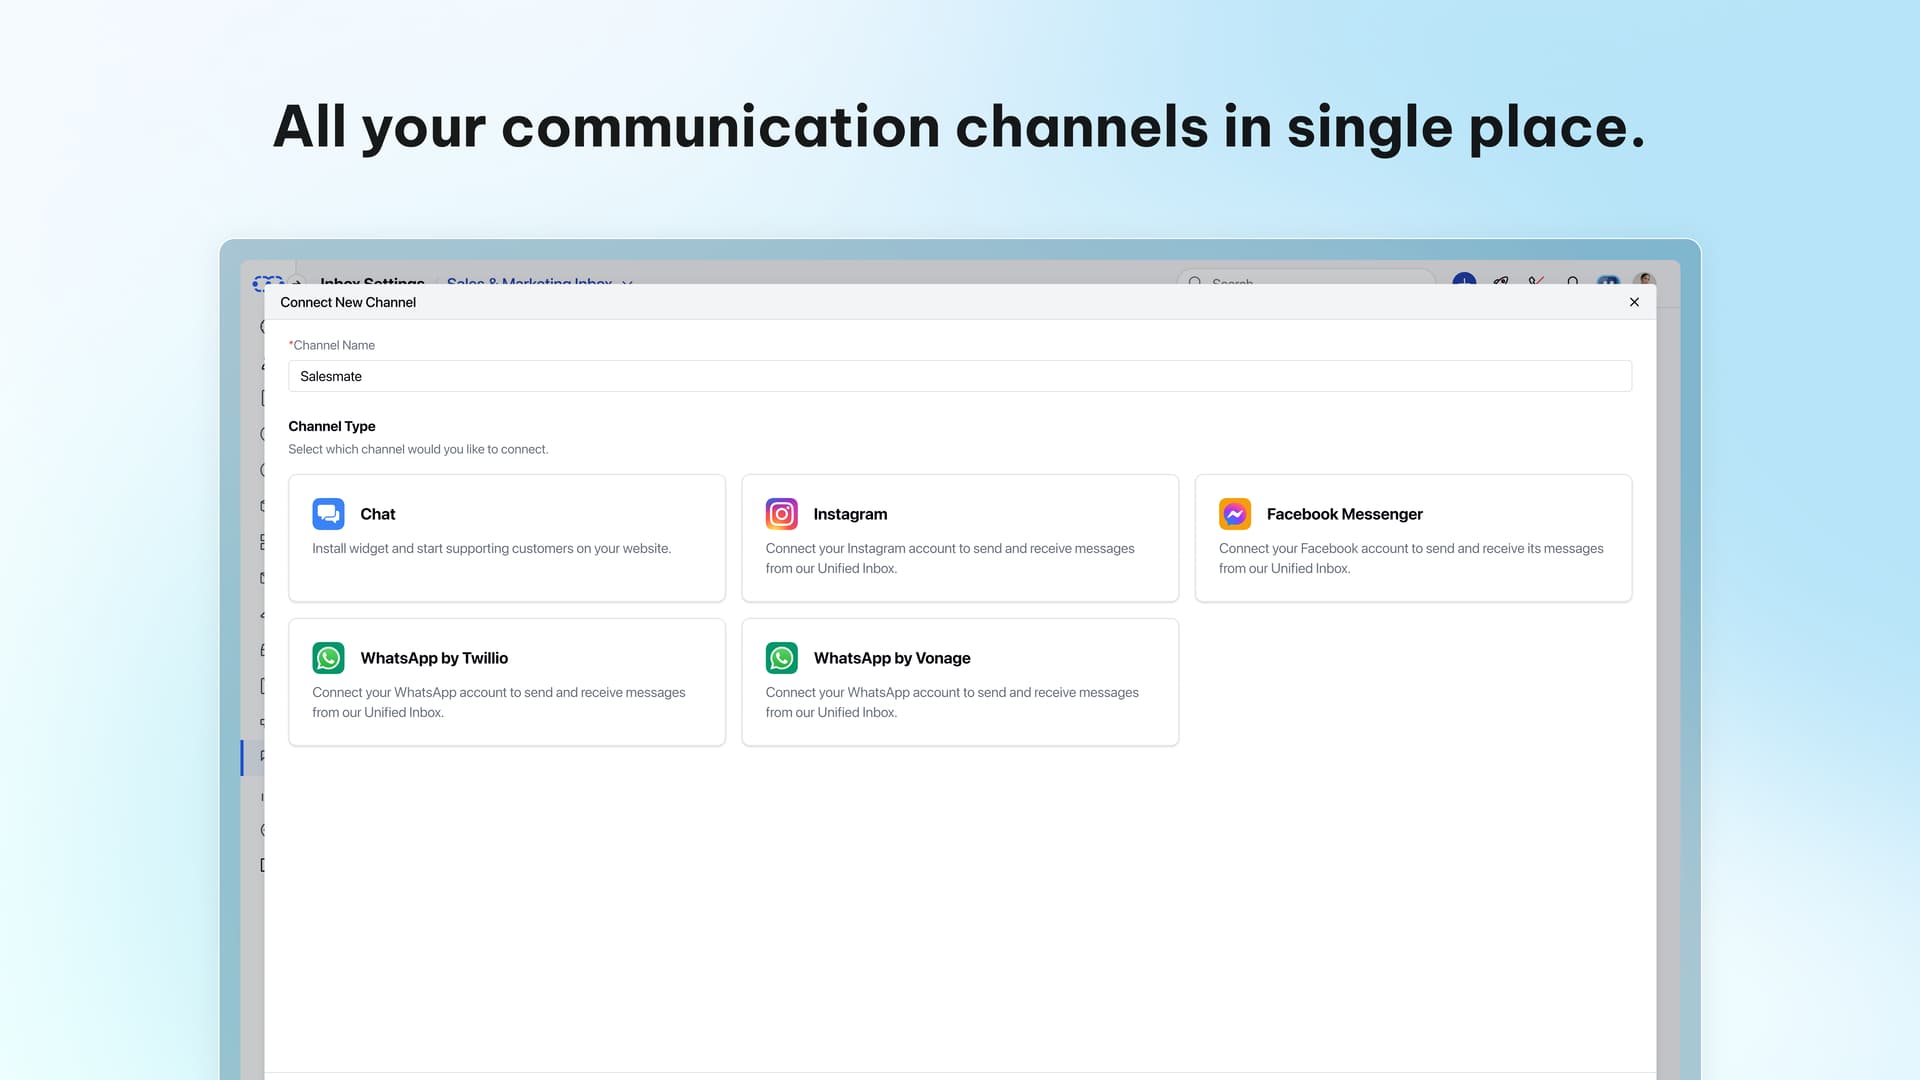
Task: Click the highlighted active sidebar item
Action: [x=256, y=757]
